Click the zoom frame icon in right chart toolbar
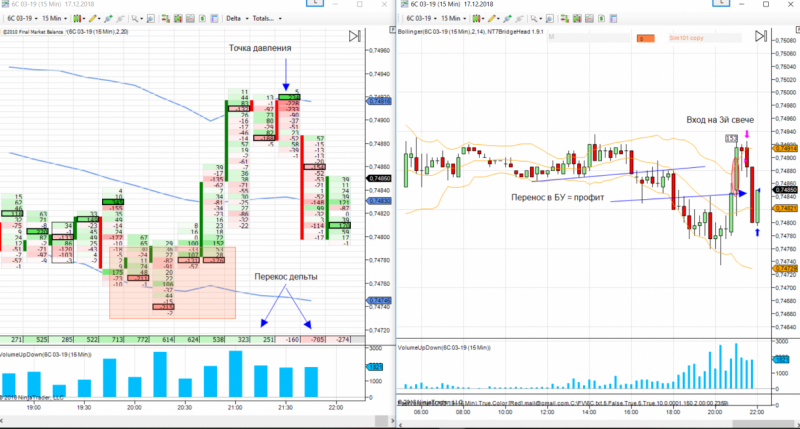This screenshot has width=800, height=429. [x=550, y=18]
